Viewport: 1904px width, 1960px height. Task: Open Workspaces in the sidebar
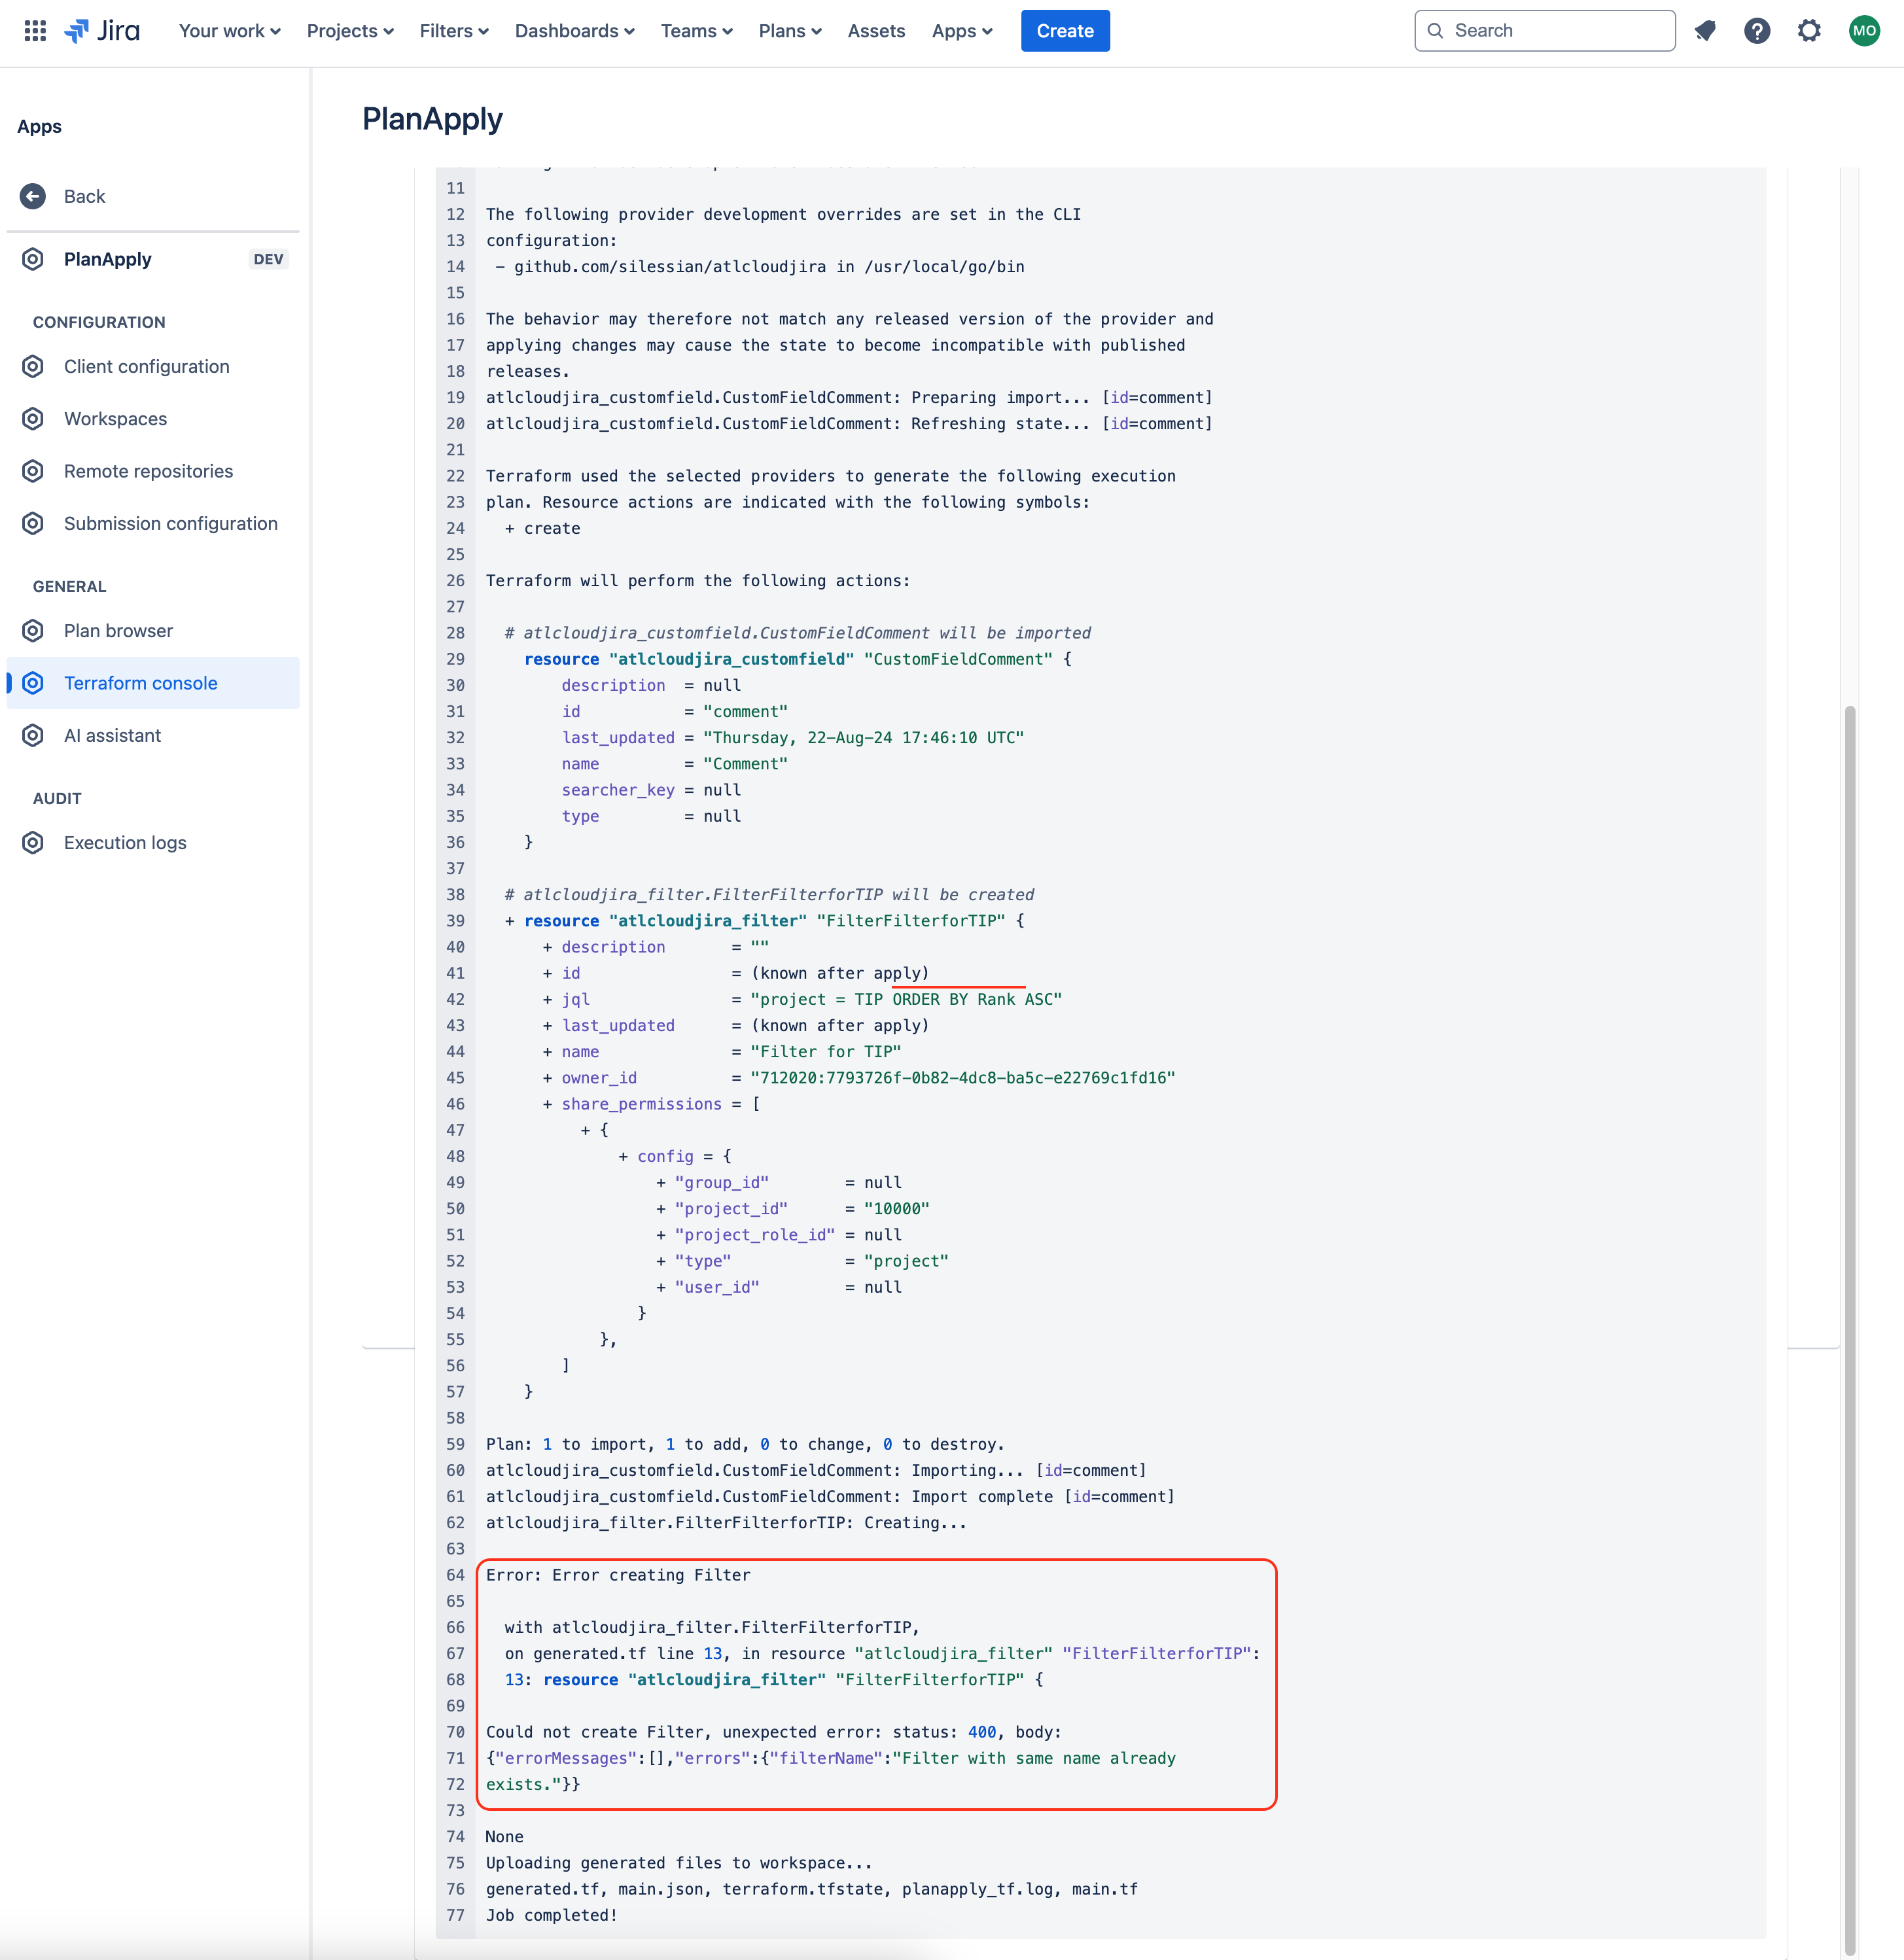(x=115, y=419)
